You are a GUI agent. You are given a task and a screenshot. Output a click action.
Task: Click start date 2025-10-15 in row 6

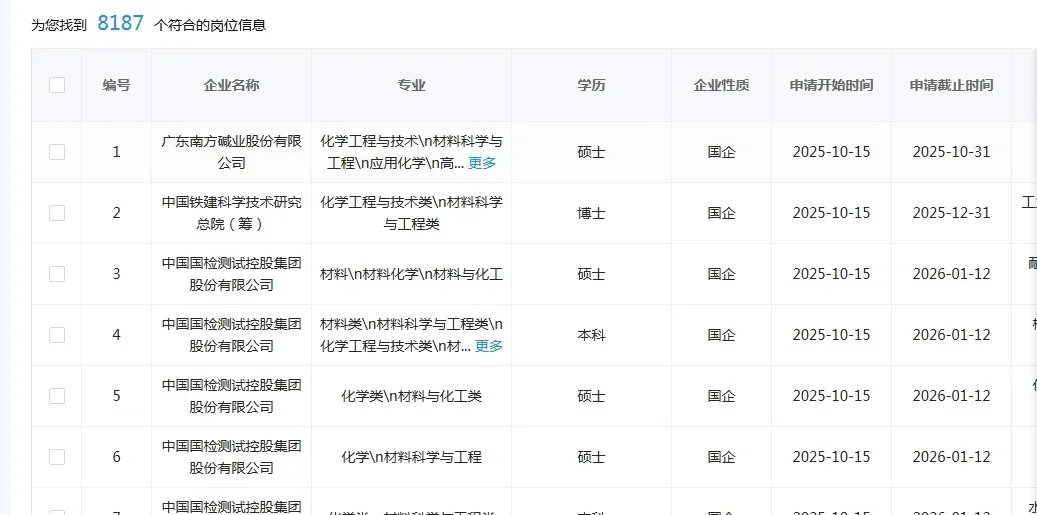[831, 456]
